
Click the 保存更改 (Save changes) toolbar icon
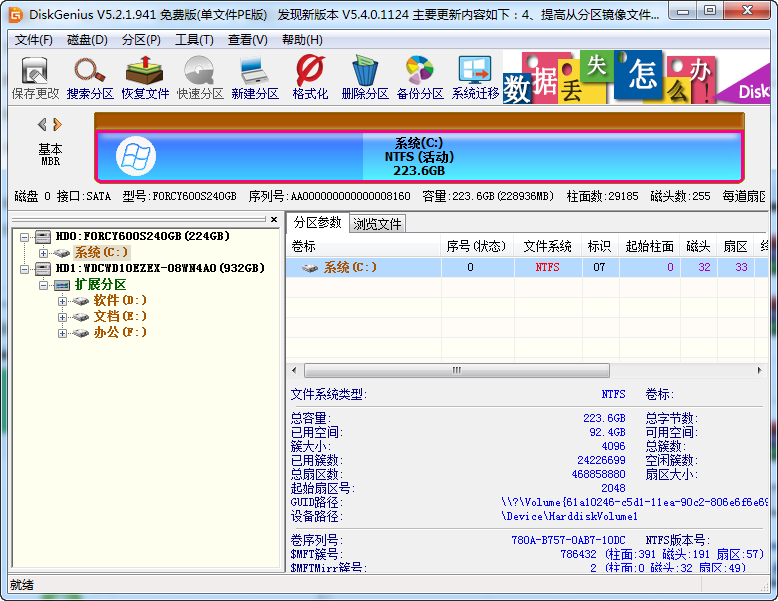(35, 77)
